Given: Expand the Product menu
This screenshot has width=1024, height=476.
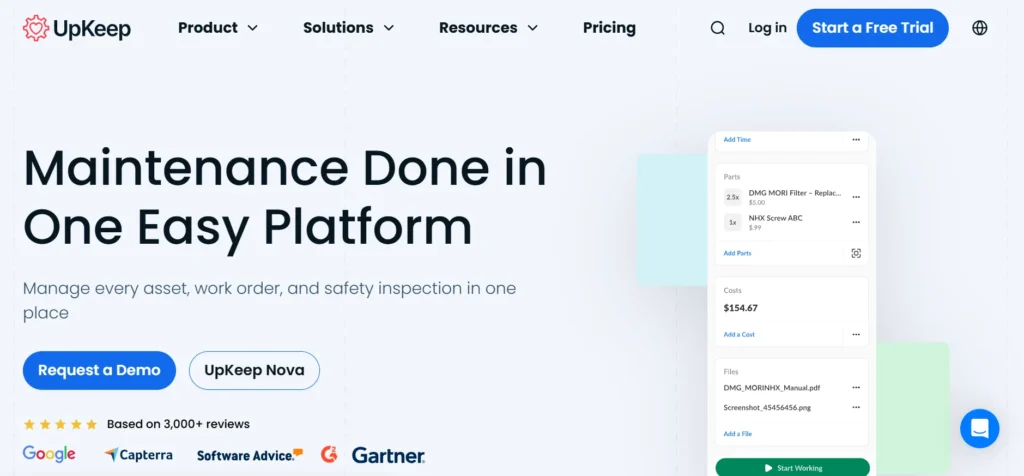Looking at the screenshot, I should pos(217,28).
